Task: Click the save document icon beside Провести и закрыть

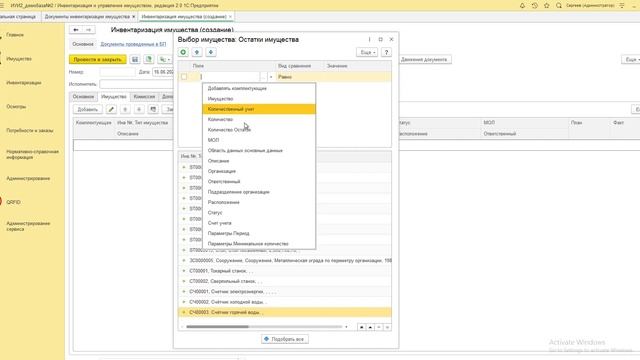Action: (x=135, y=60)
